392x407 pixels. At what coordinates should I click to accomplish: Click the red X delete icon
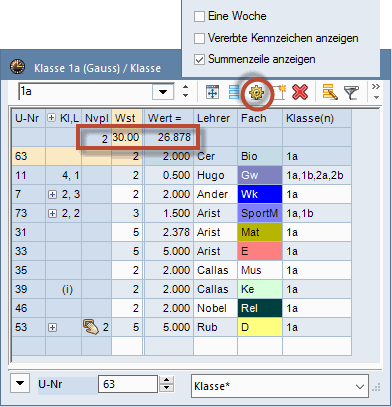(300, 92)
